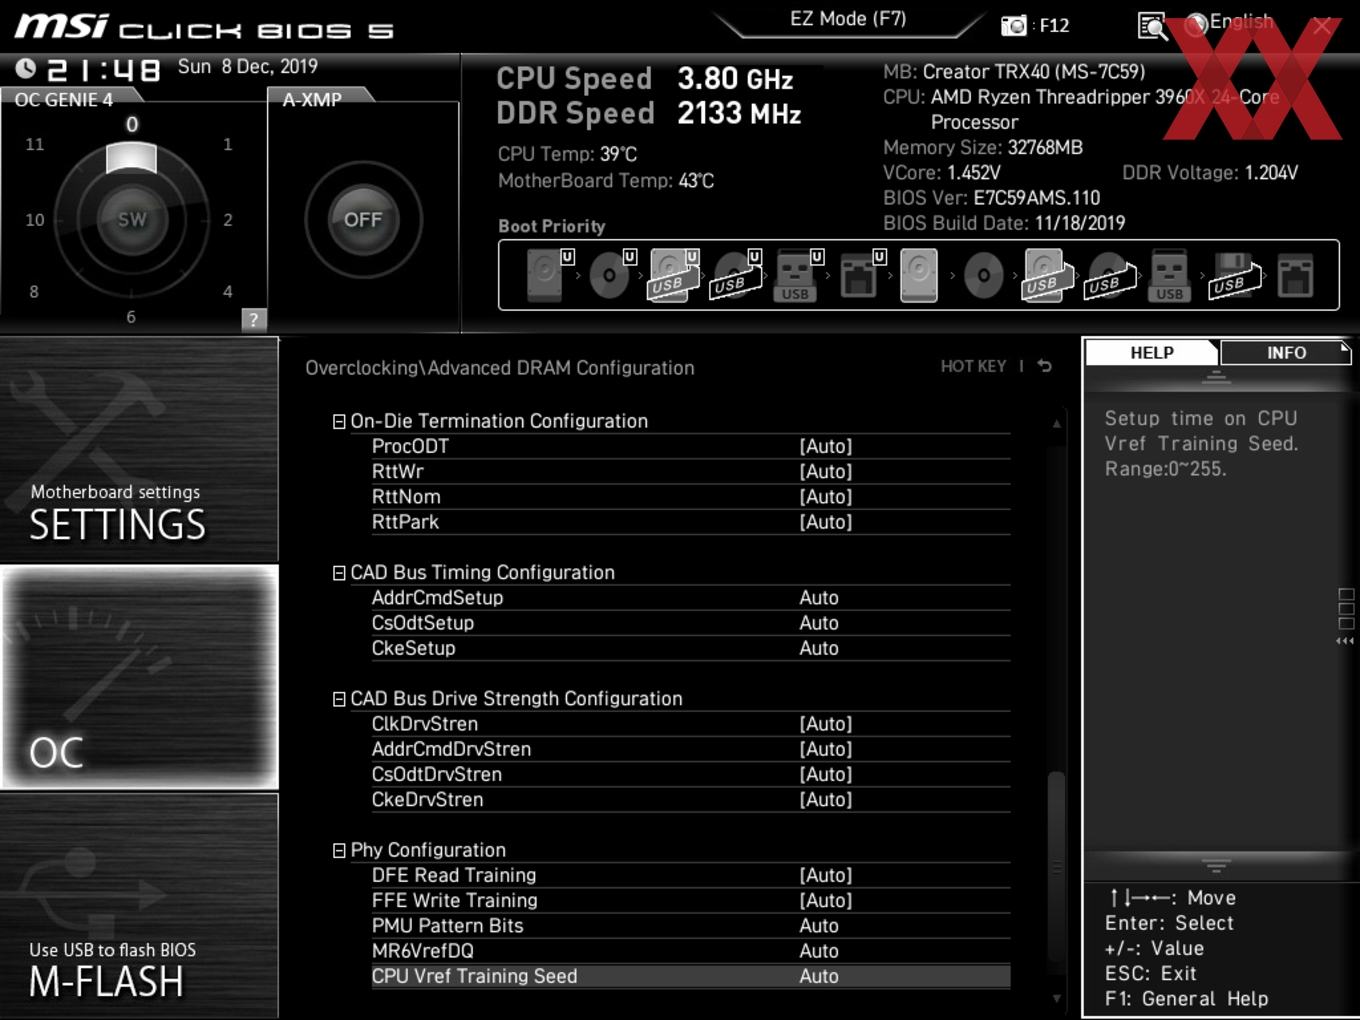
Task: Select the UEFI USB key boot icon
Action: tap(798, 275)
